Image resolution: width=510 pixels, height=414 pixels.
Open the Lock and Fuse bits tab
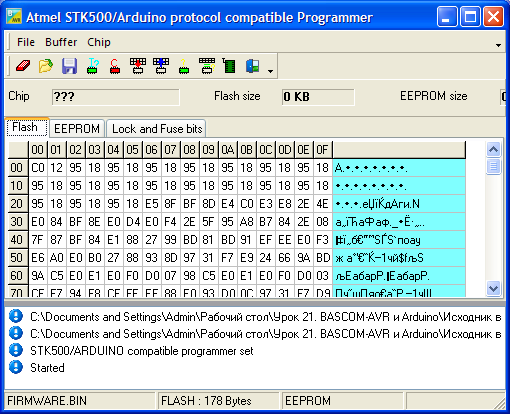click(x=157, y=129)
